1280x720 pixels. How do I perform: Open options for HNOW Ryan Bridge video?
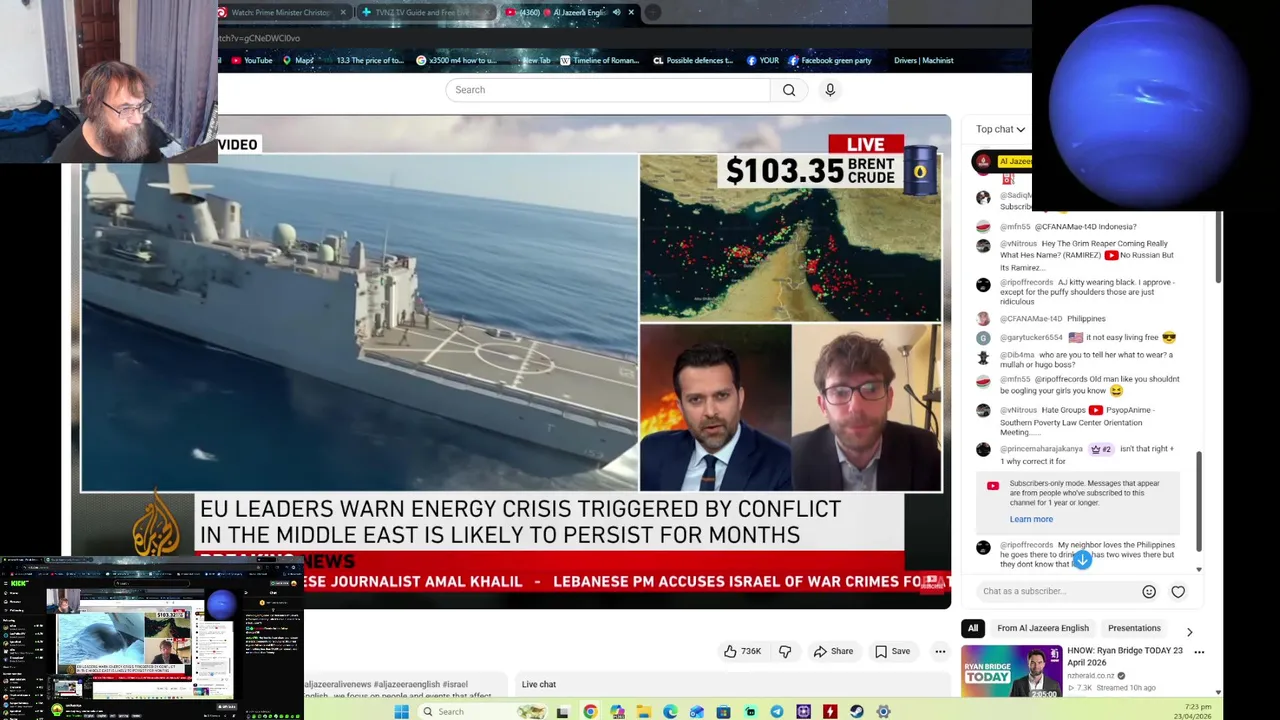tap(1199, 652)
